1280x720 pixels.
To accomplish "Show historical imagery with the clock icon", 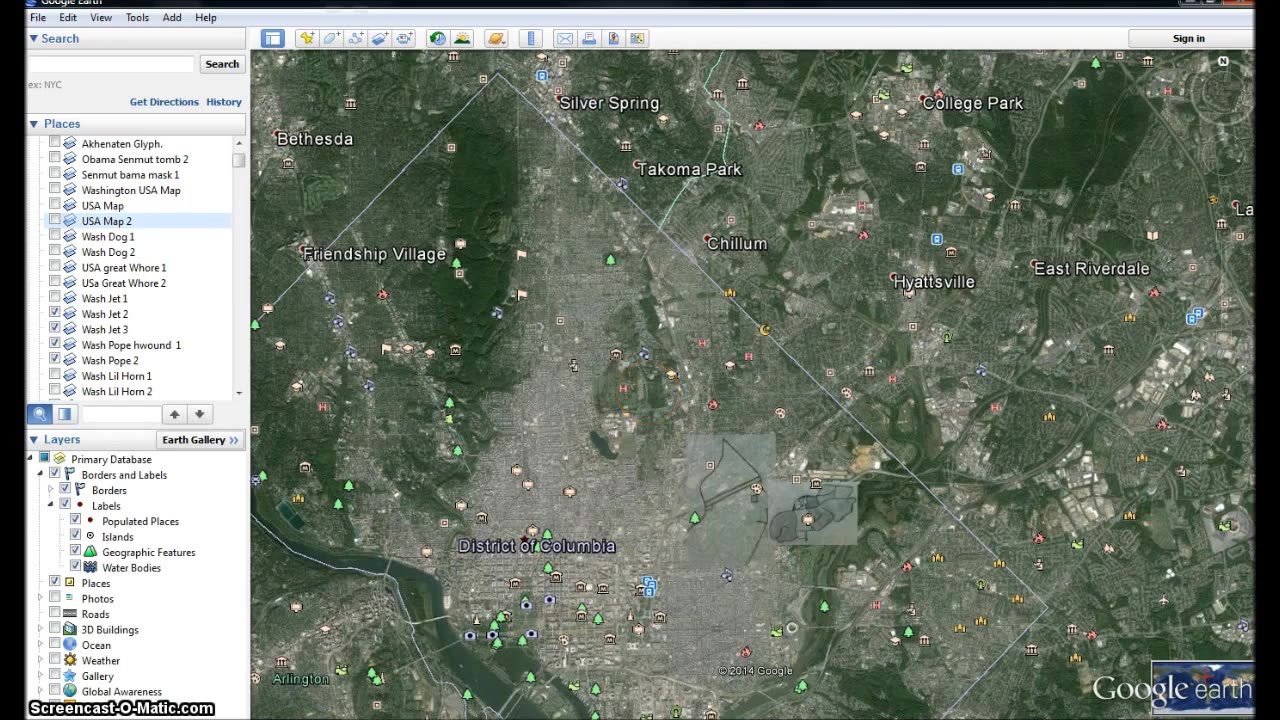I will click(438, 38).
